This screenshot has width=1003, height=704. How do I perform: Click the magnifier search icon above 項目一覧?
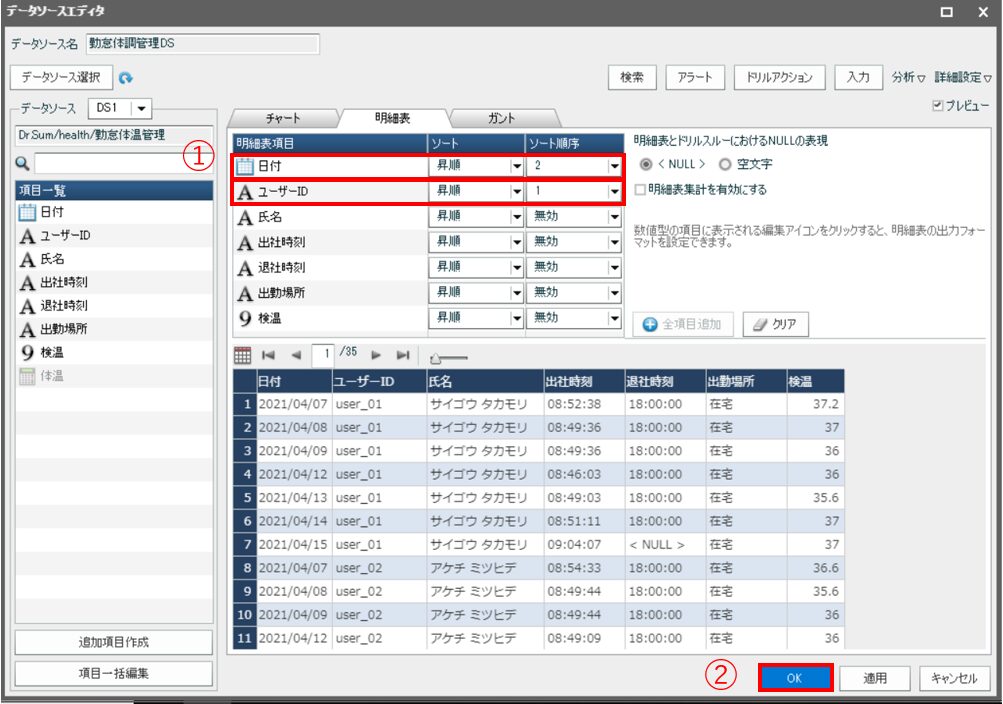pyautogui.click(x=22, y=163)
